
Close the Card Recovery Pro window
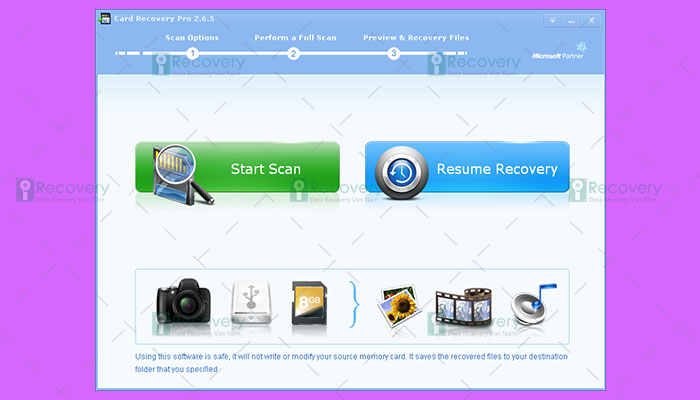pyautogui.click(x=591, y=20)
